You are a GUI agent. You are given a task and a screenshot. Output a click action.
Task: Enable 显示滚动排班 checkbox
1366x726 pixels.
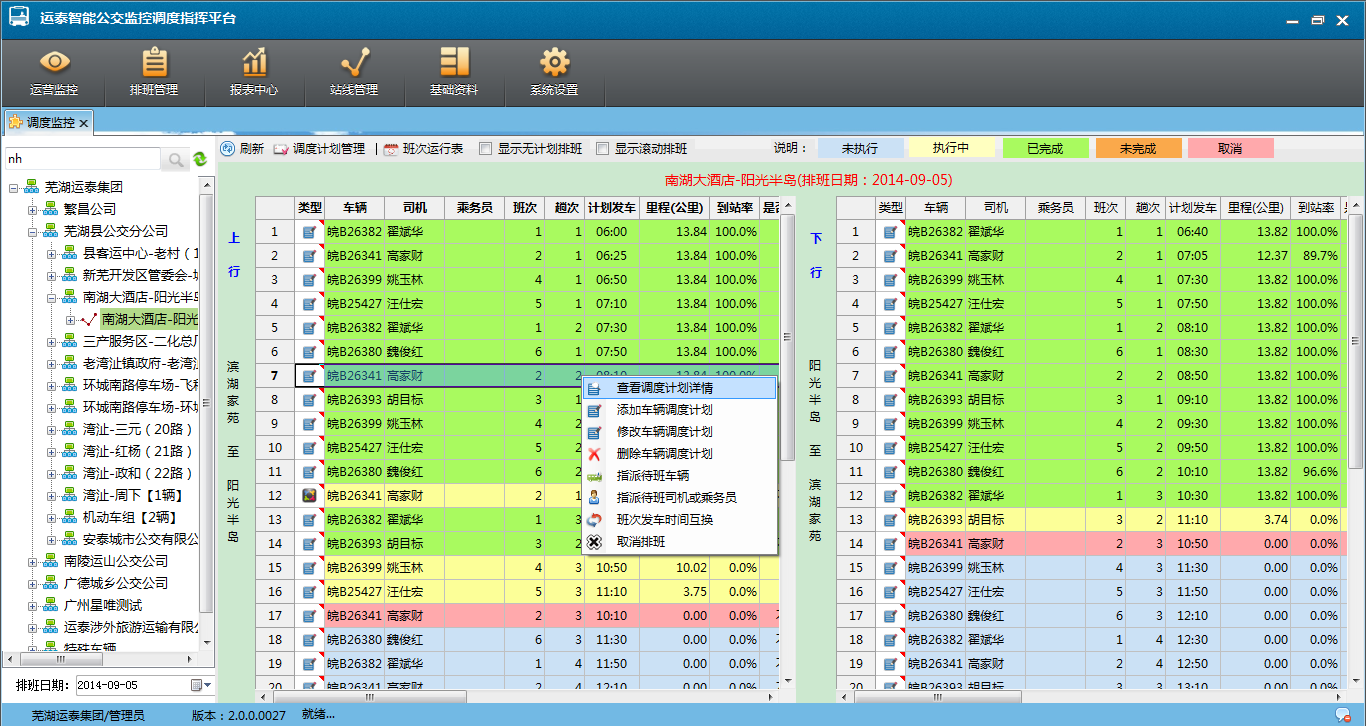[603, 149]
